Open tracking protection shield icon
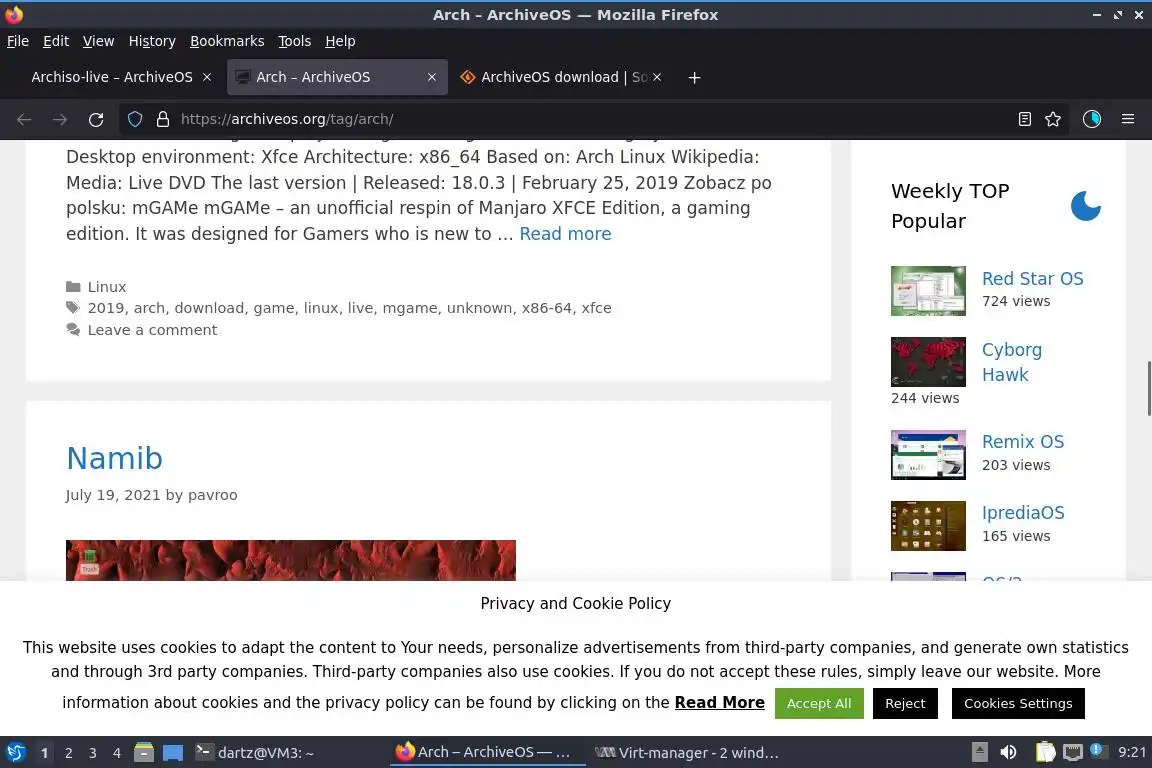The height and width of the screenshot is (768, 1152). [135, 119]
